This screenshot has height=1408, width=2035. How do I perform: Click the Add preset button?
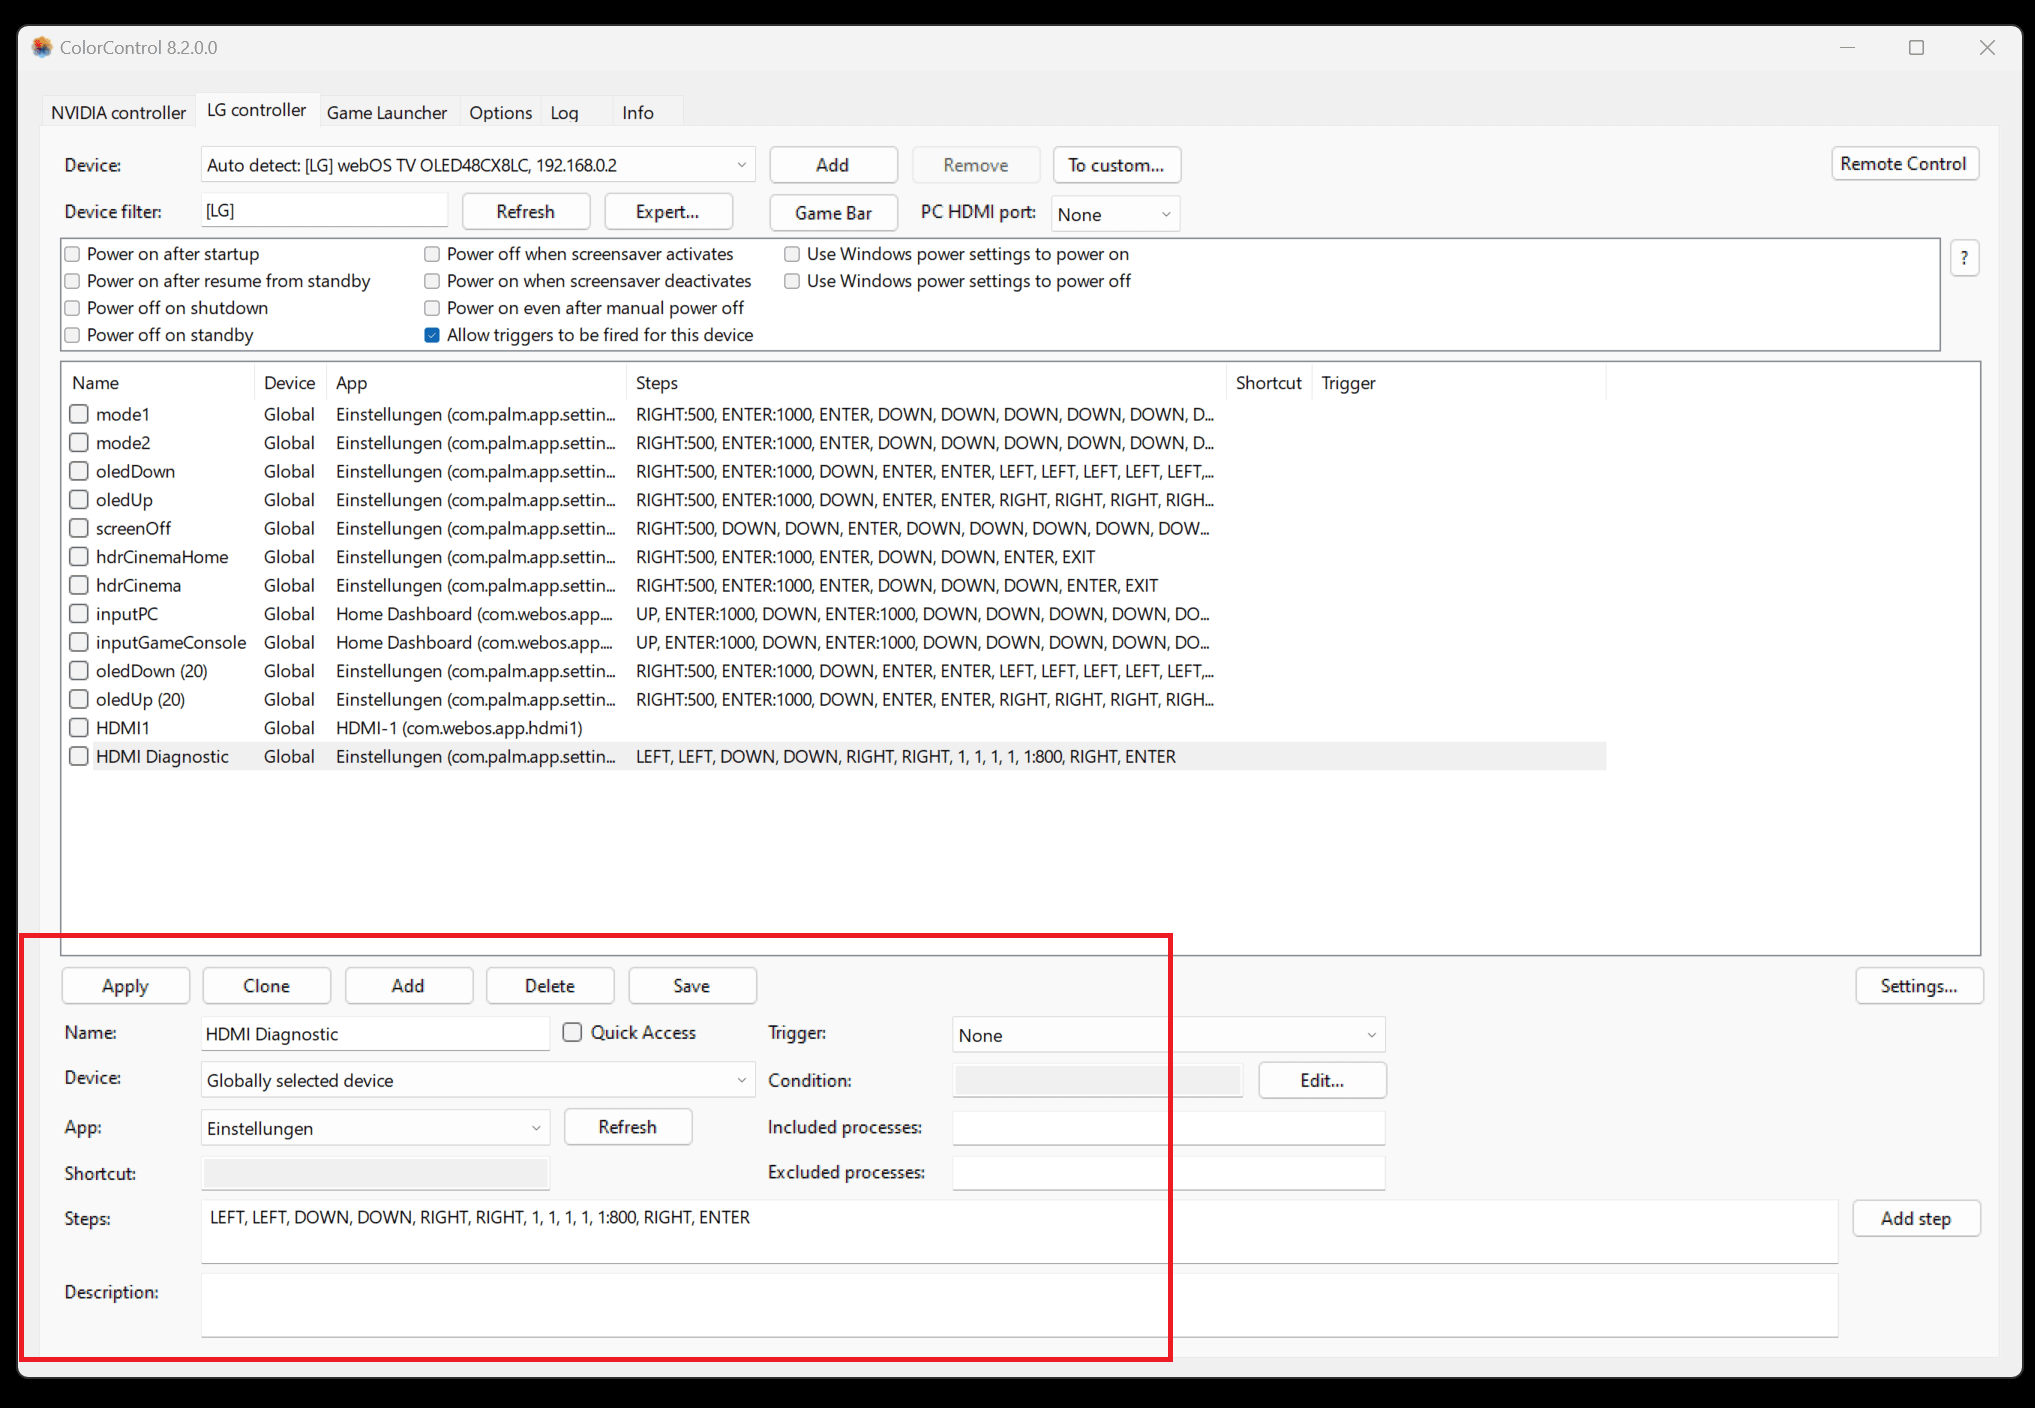click(408, 986)
